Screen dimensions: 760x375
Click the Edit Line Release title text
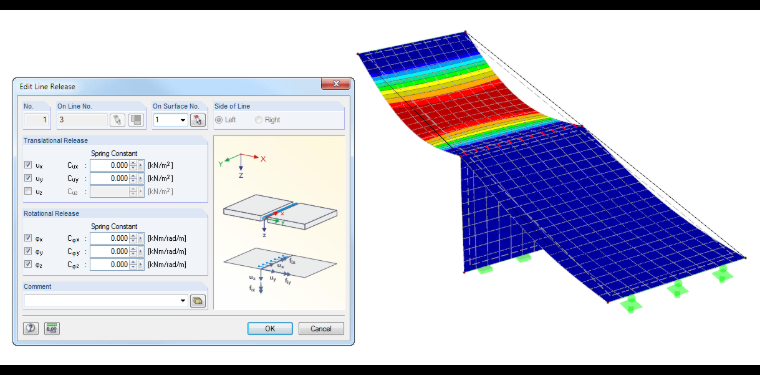(x=47, y=87)
